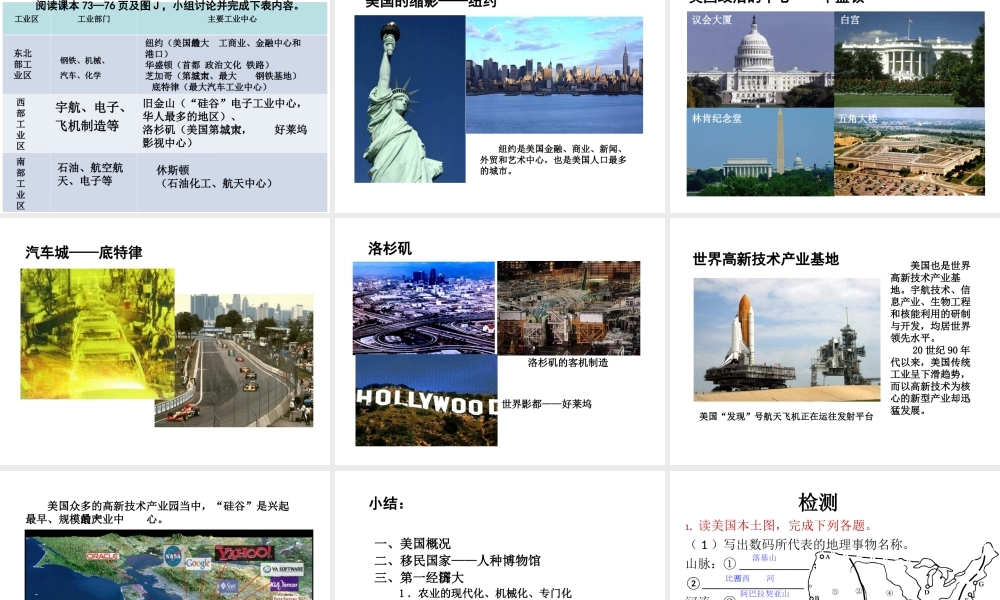Click the title 世界高新技术产业基地

(766, 259)
